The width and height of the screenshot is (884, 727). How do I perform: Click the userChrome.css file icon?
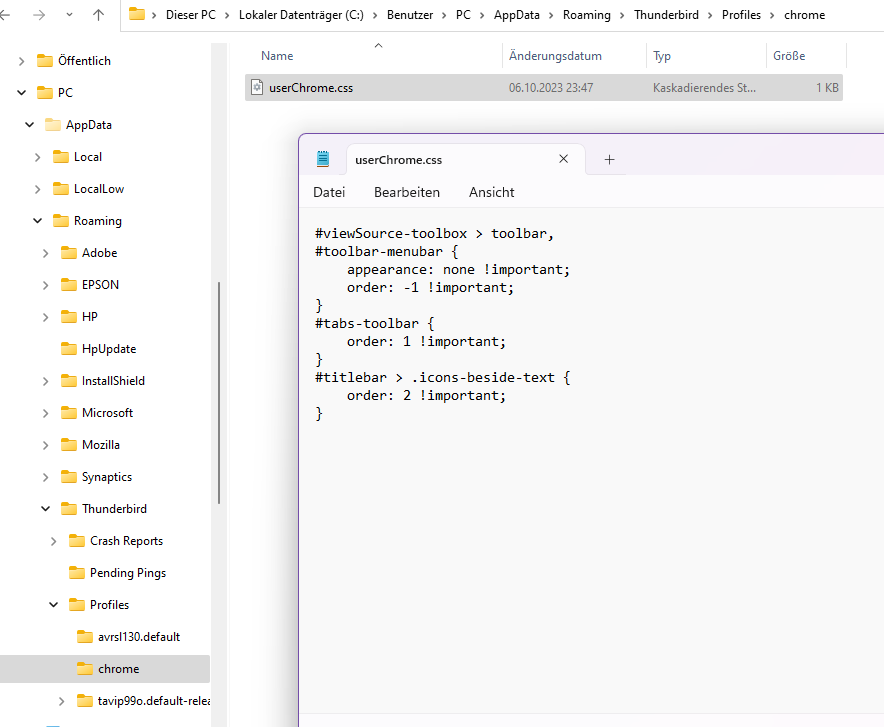[x=257, y=87]
